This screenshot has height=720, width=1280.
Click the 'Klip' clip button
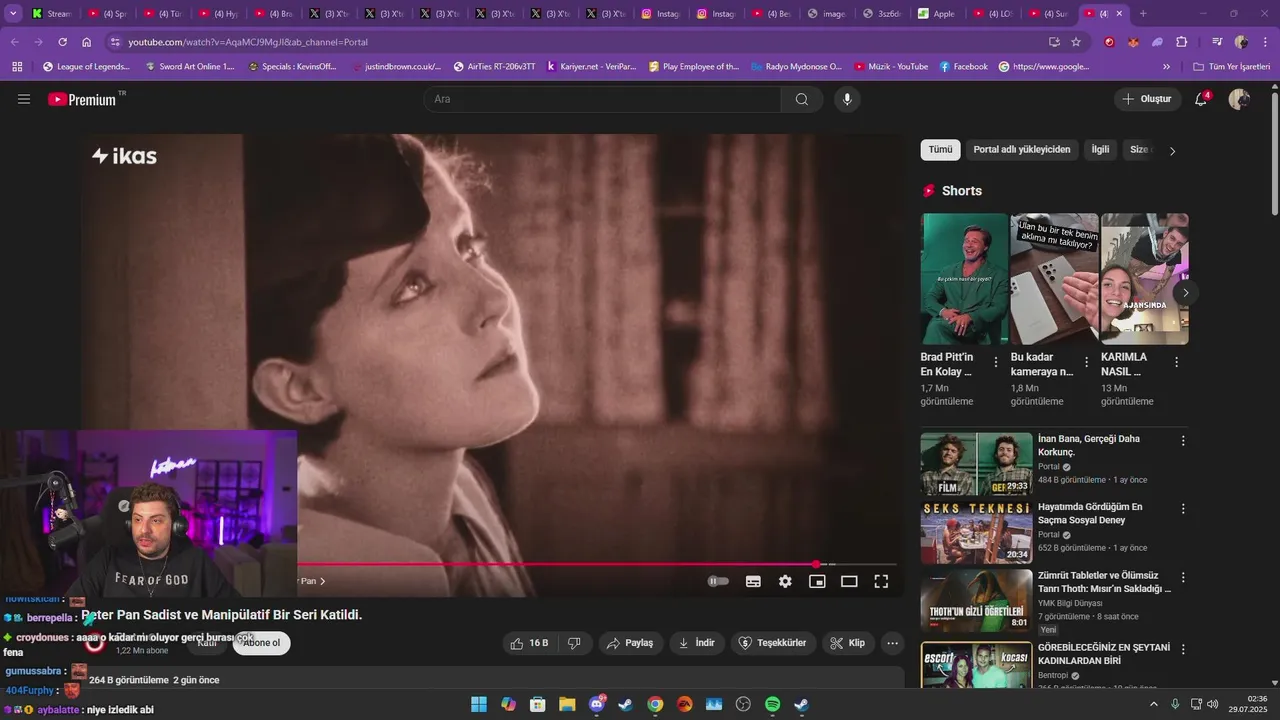pyautogui.click(x=847, y=643)
